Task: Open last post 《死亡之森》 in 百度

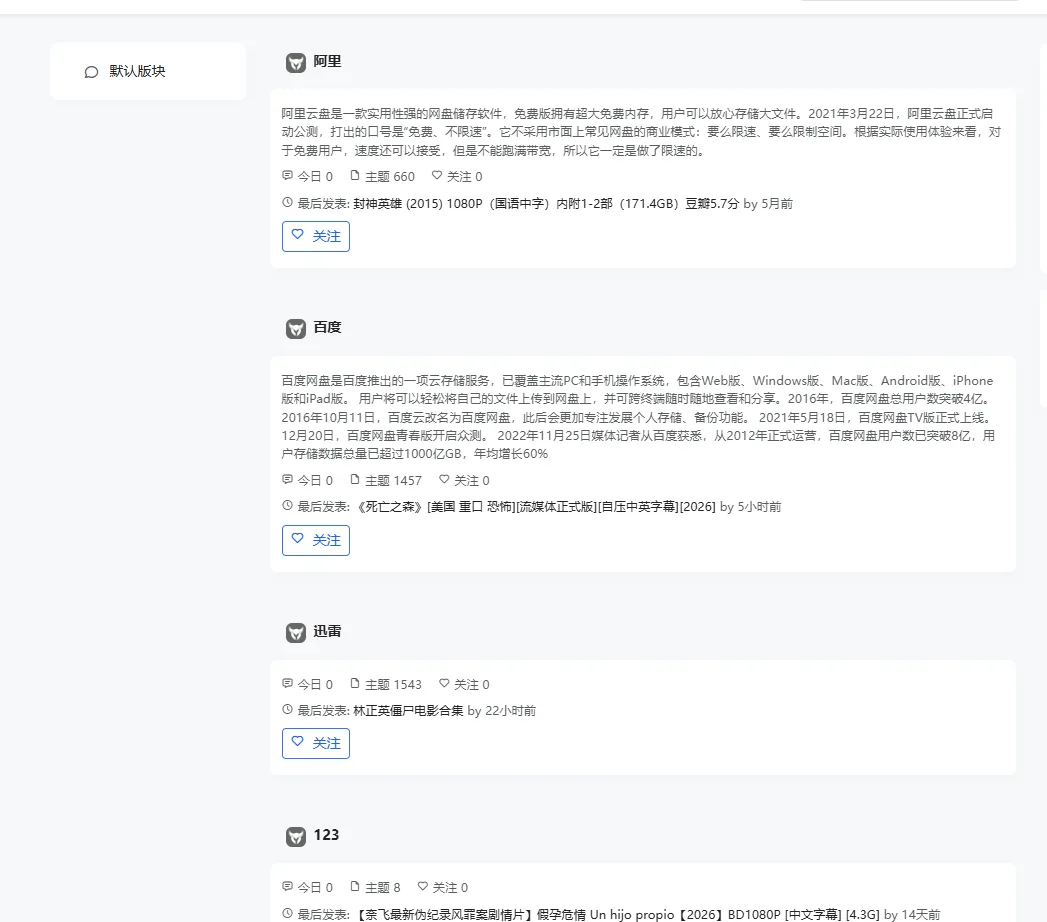Action: 535,507
